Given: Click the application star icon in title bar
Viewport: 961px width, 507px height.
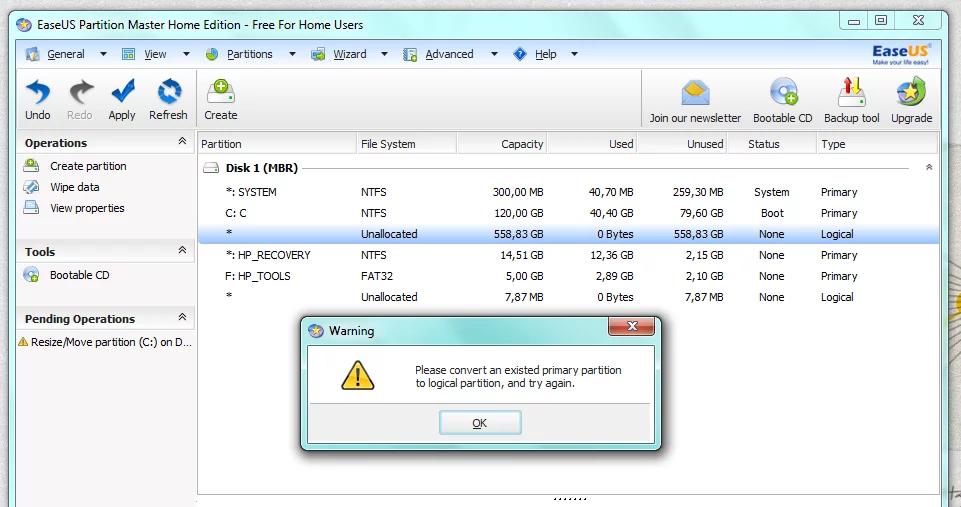Looking at the screenshot, I should (x=24, y=25).
